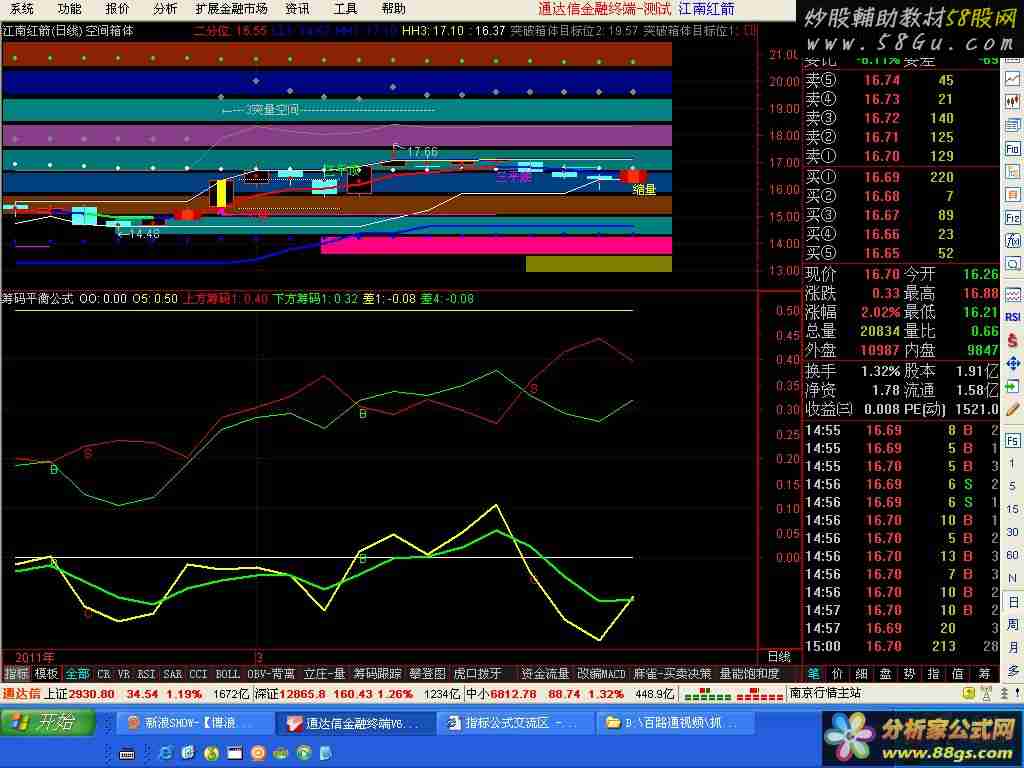The height and width of the screenshot is (768, 1024).
Task: Click the f(x) formula icon in sidebar
Action: tap(1013, 241)
